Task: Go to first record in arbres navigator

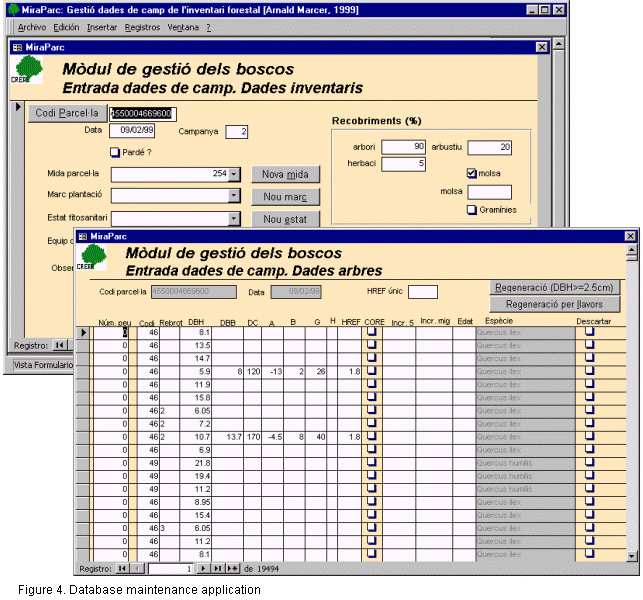Action: tap(122, 568)
